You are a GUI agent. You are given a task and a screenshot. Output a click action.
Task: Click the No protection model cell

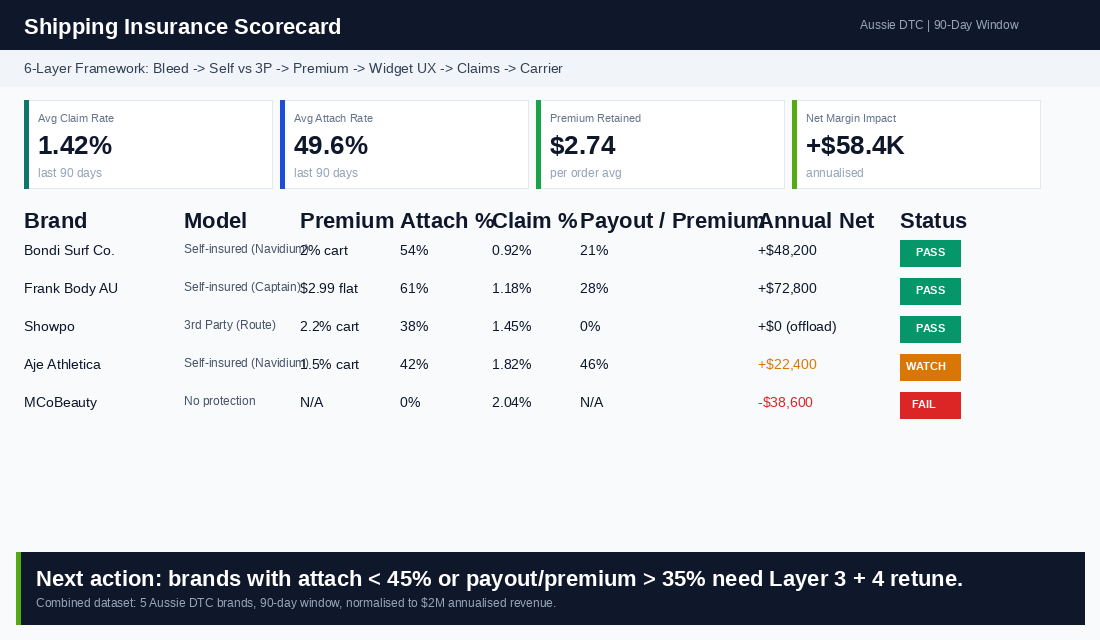click(x=220, y=401)
